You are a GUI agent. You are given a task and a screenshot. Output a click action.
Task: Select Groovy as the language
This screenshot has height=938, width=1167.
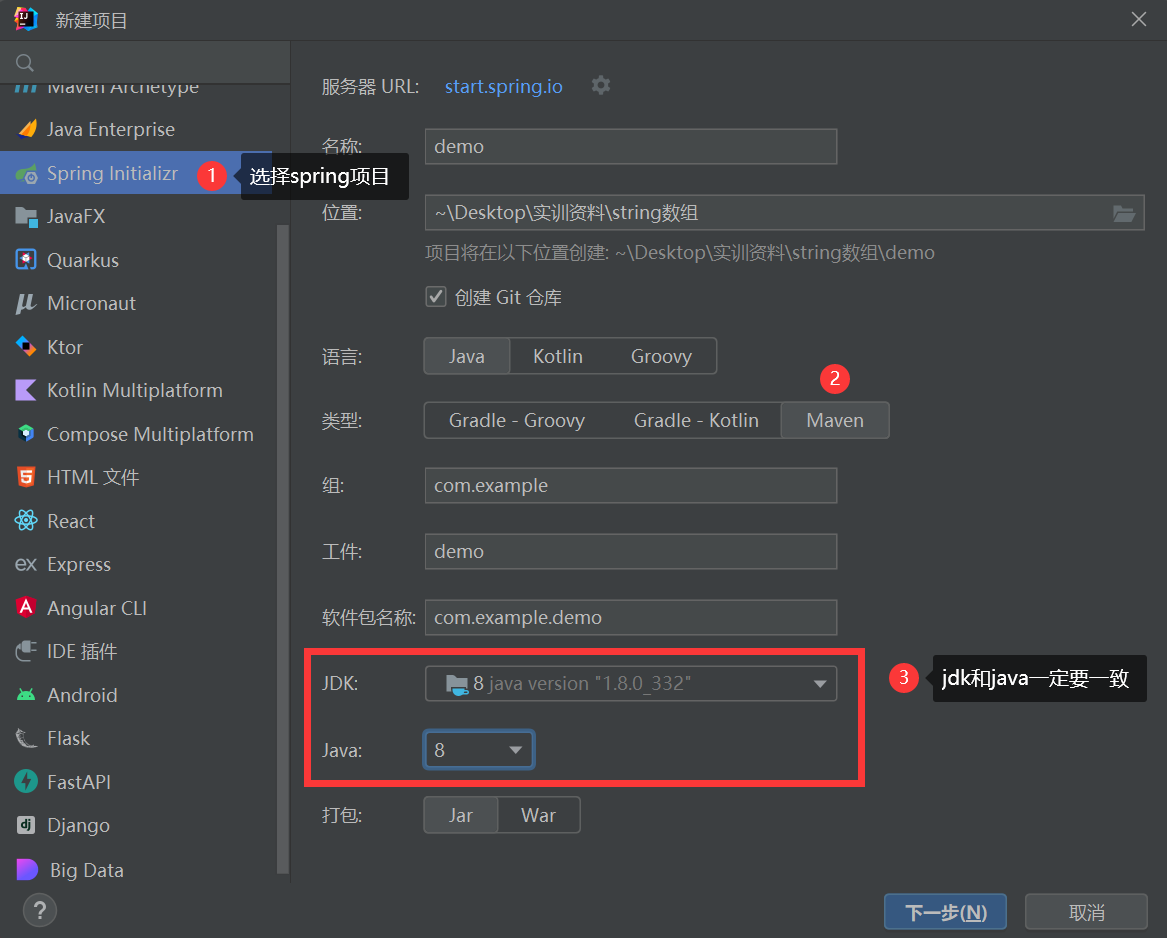pos(661,356)
